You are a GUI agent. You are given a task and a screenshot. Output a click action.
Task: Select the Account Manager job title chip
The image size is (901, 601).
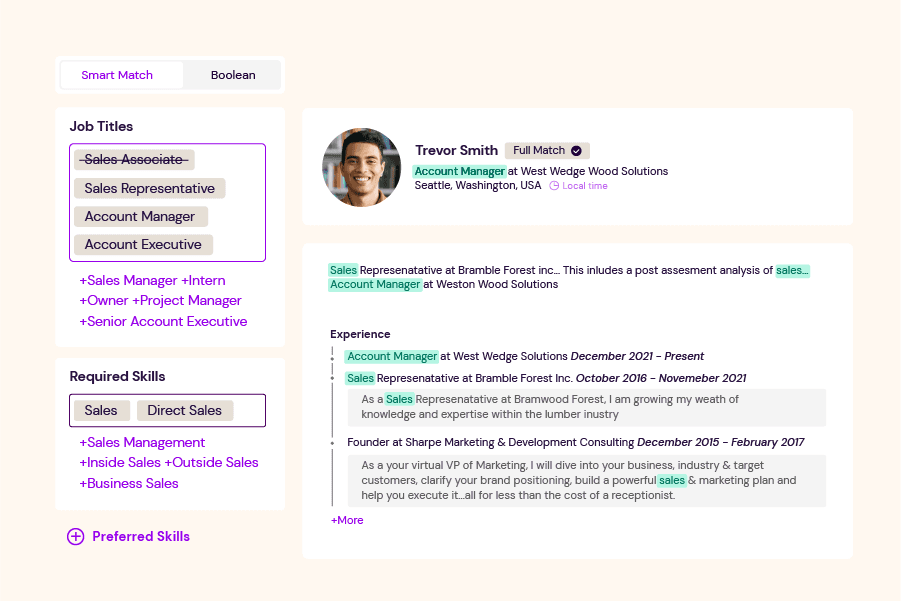(140, 216)
